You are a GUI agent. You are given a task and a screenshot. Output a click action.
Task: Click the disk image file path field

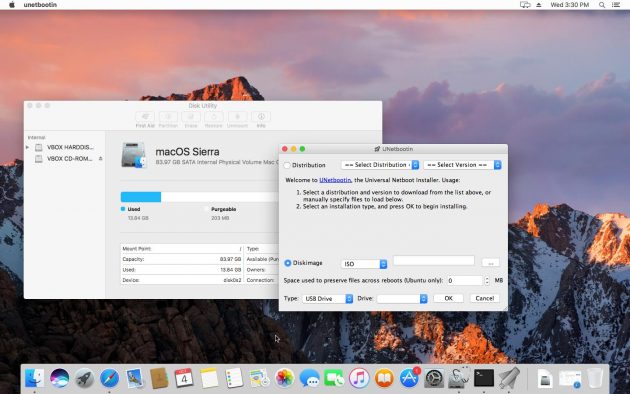tap(434, 260)
